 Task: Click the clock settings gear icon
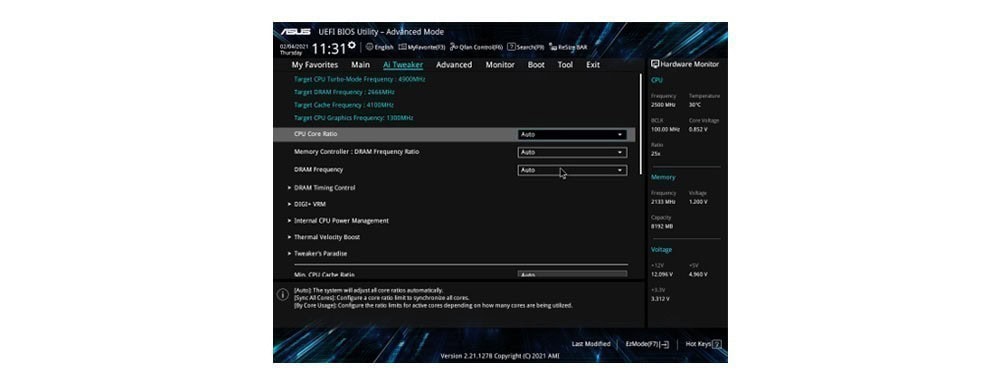(352, 45)
